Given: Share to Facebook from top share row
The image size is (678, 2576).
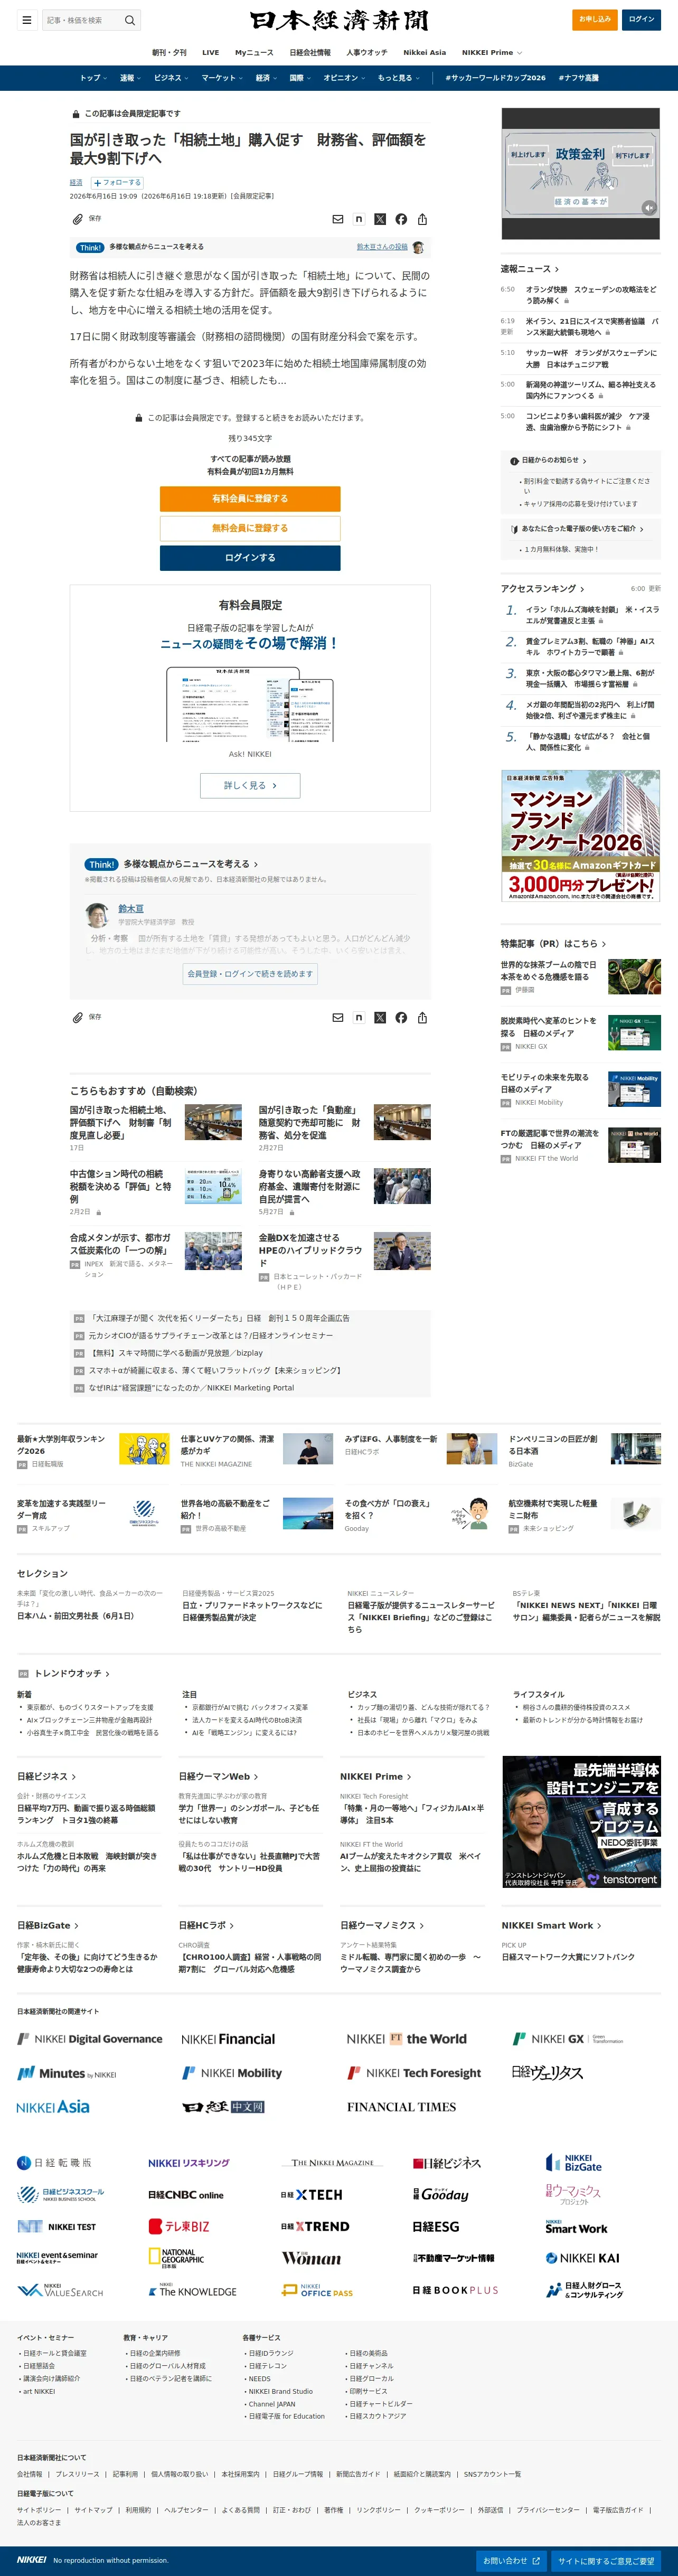Looking at the screenshot, I should click(x=401, y=219).
